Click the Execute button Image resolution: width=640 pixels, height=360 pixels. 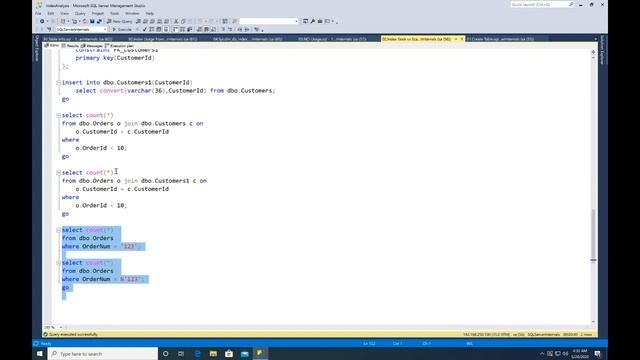click(122, 29)
